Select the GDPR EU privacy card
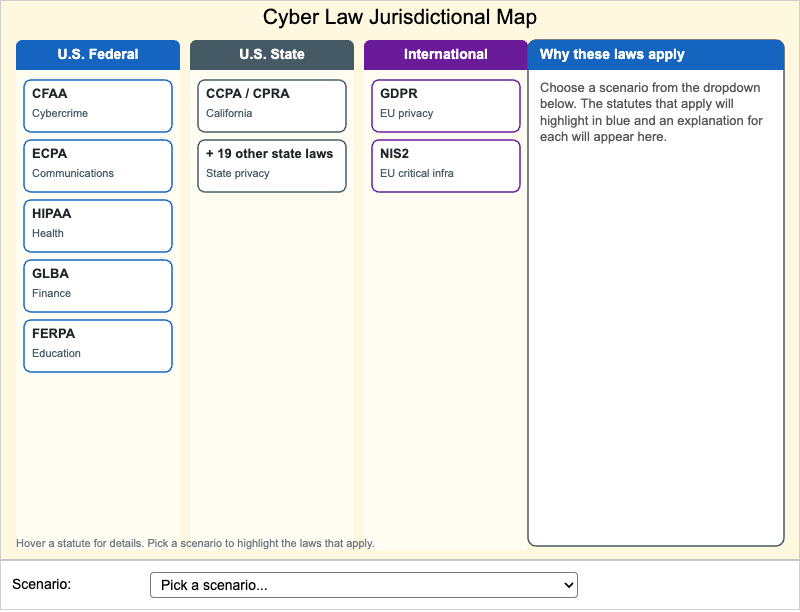The image size is (800, 612). [x=446, y=106]
